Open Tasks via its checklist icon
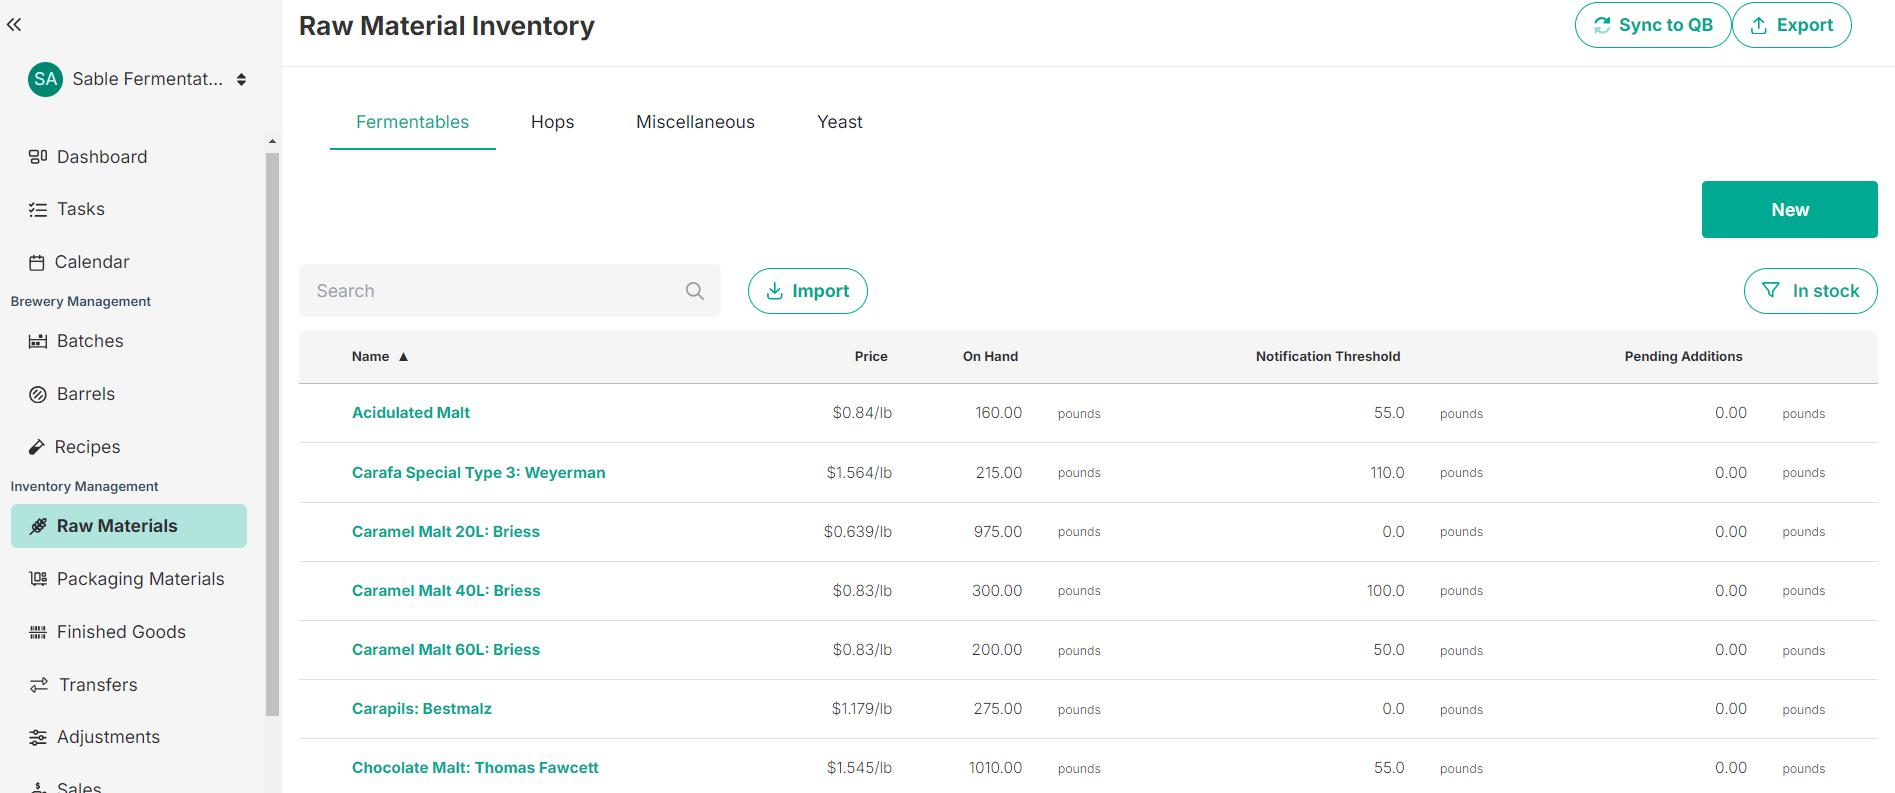This screenshot has height=793, width=1895. pos(38,210)
